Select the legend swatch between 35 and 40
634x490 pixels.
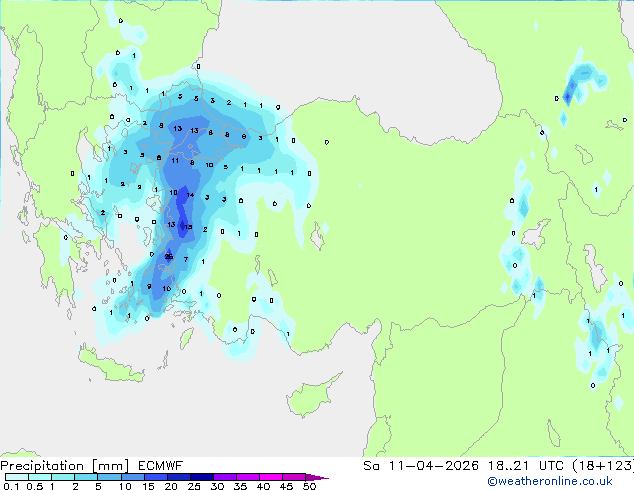click(x=247, y=477)
